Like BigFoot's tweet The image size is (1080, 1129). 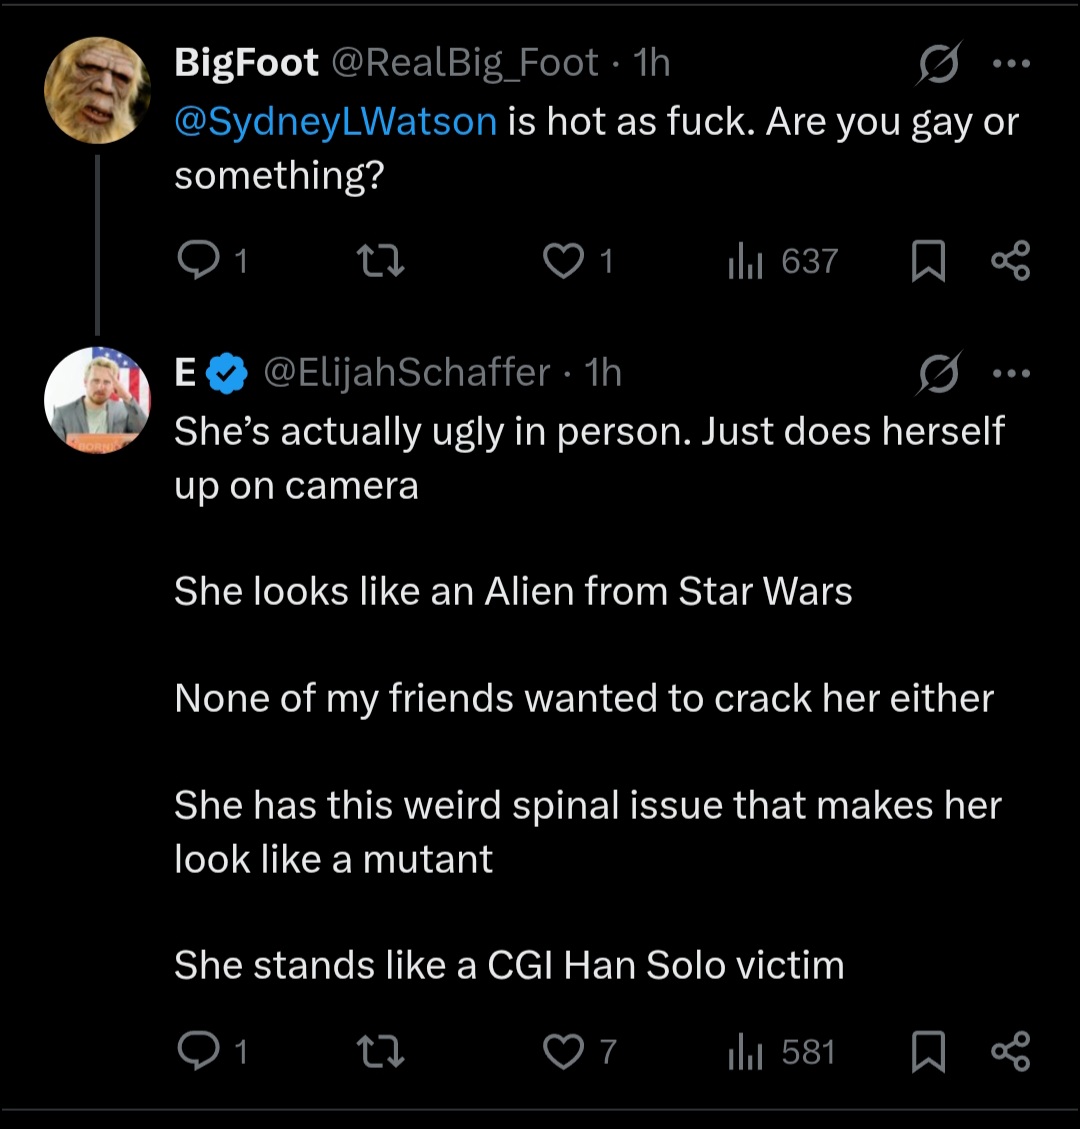(x=563, y=261)
